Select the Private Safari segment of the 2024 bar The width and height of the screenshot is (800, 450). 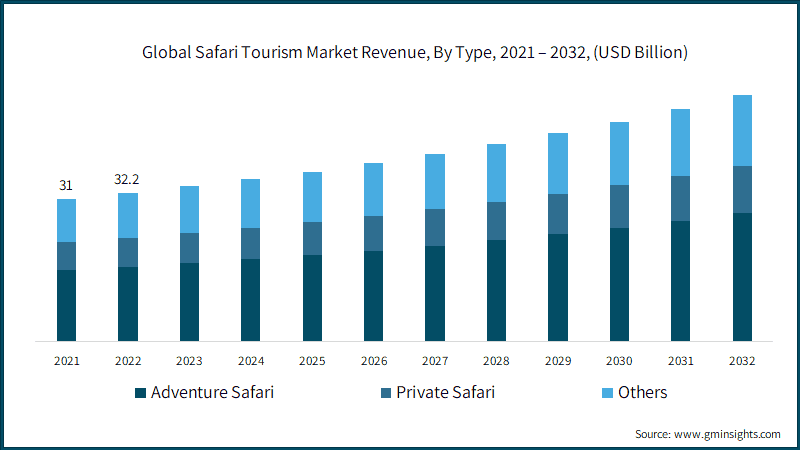251,243
